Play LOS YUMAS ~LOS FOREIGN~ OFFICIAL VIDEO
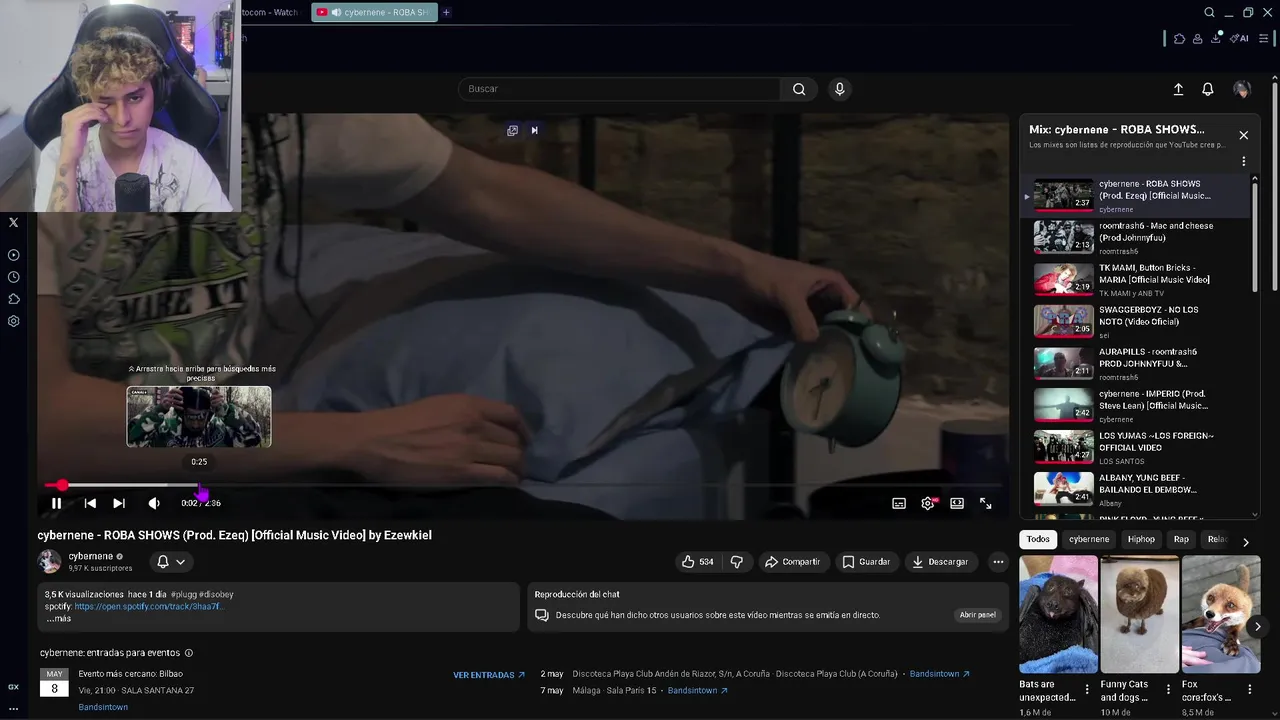 [1135, 447]
